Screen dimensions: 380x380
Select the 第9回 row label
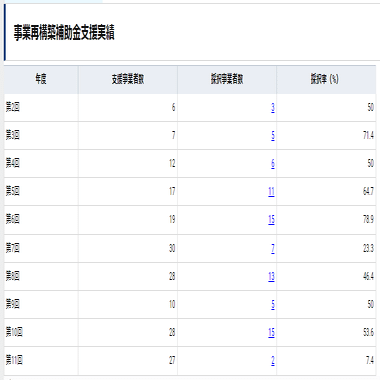coord(13,304)
